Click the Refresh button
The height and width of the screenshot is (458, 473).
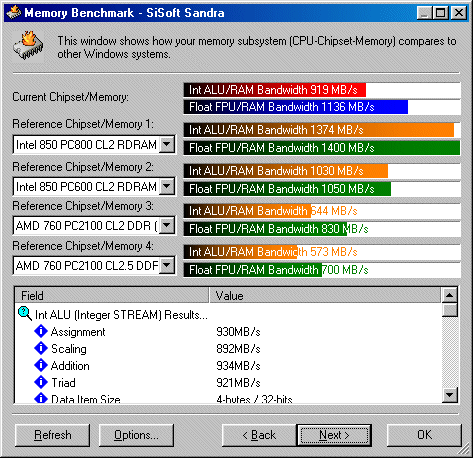[53, 435]
